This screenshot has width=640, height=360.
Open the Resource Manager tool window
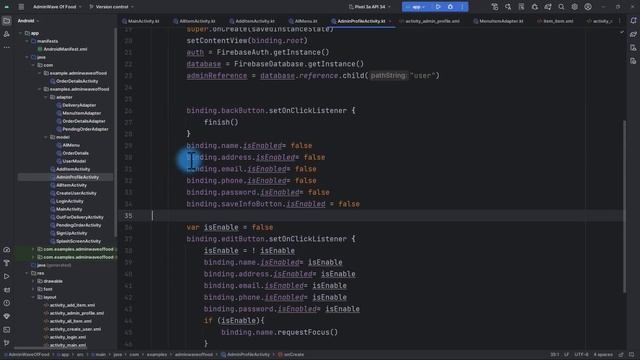[x=7, y=34]
